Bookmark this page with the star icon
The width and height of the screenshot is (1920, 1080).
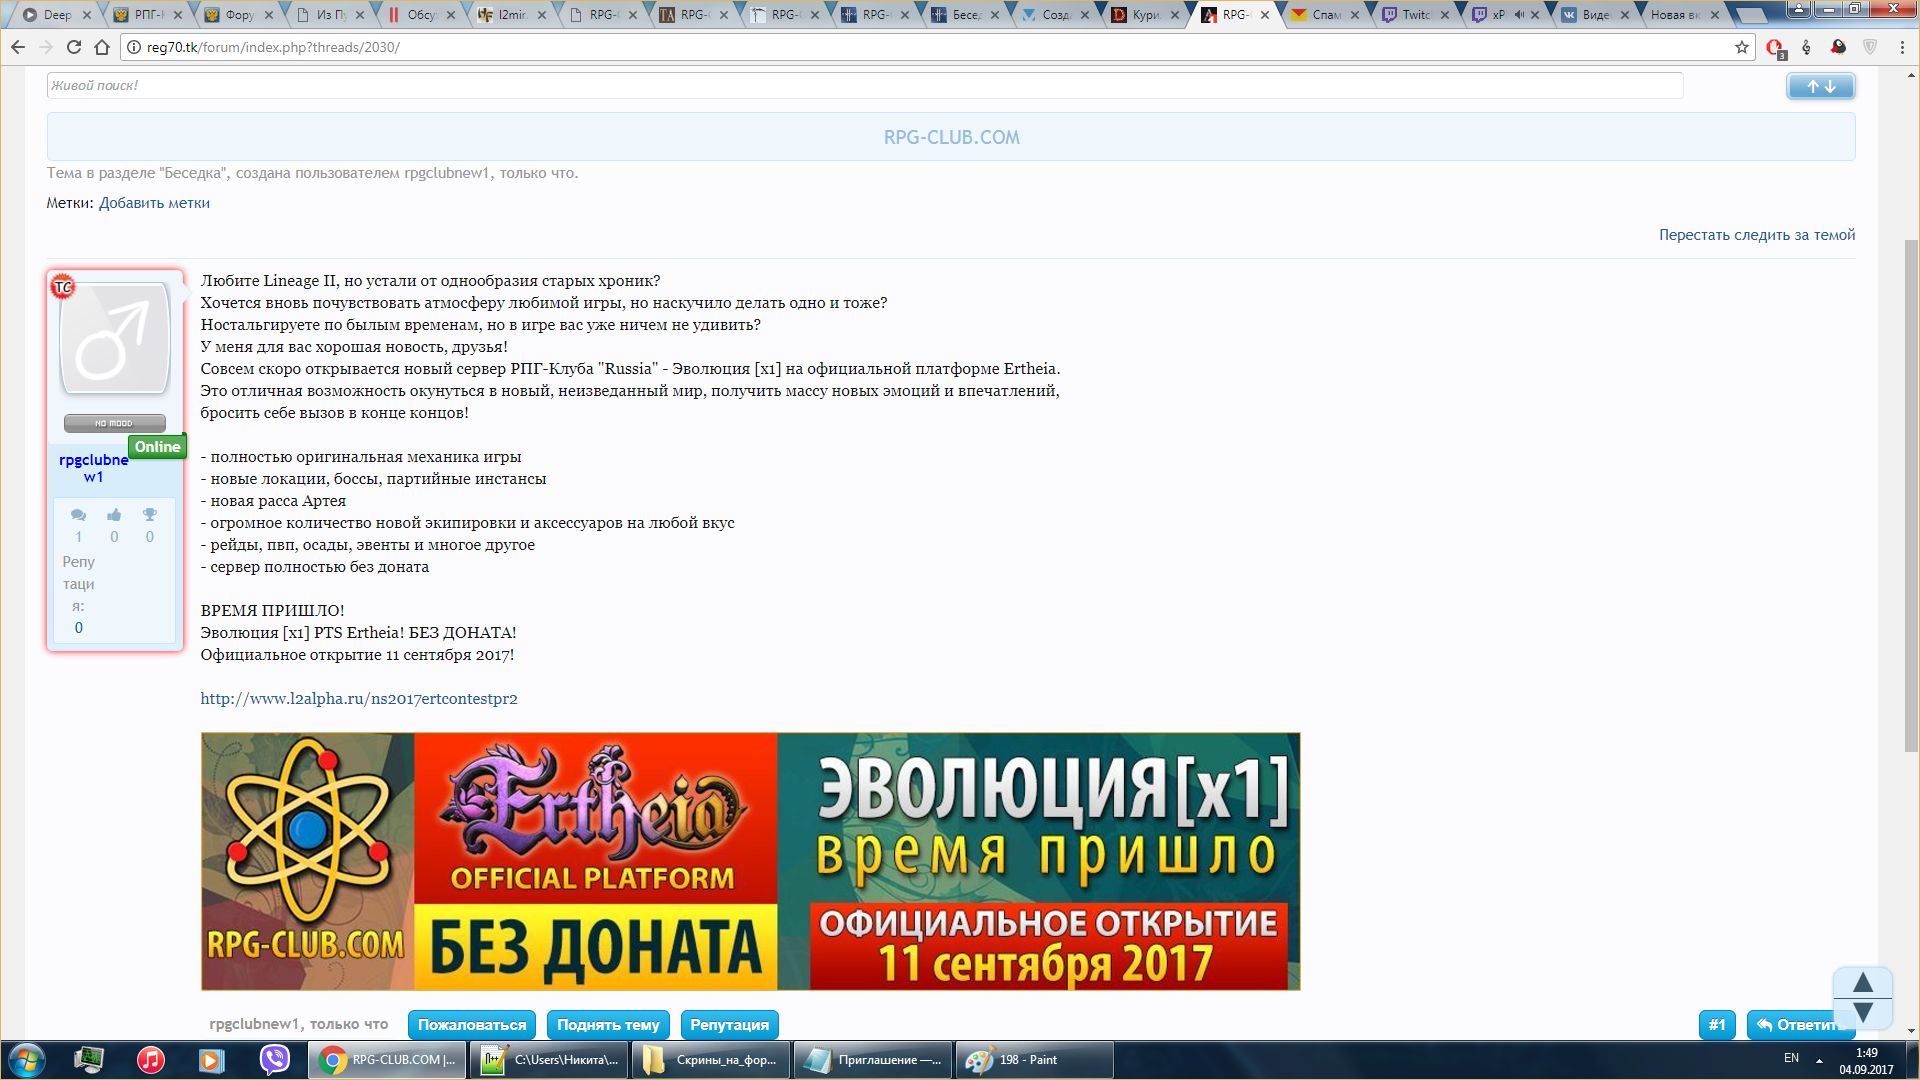[1741, 47]
